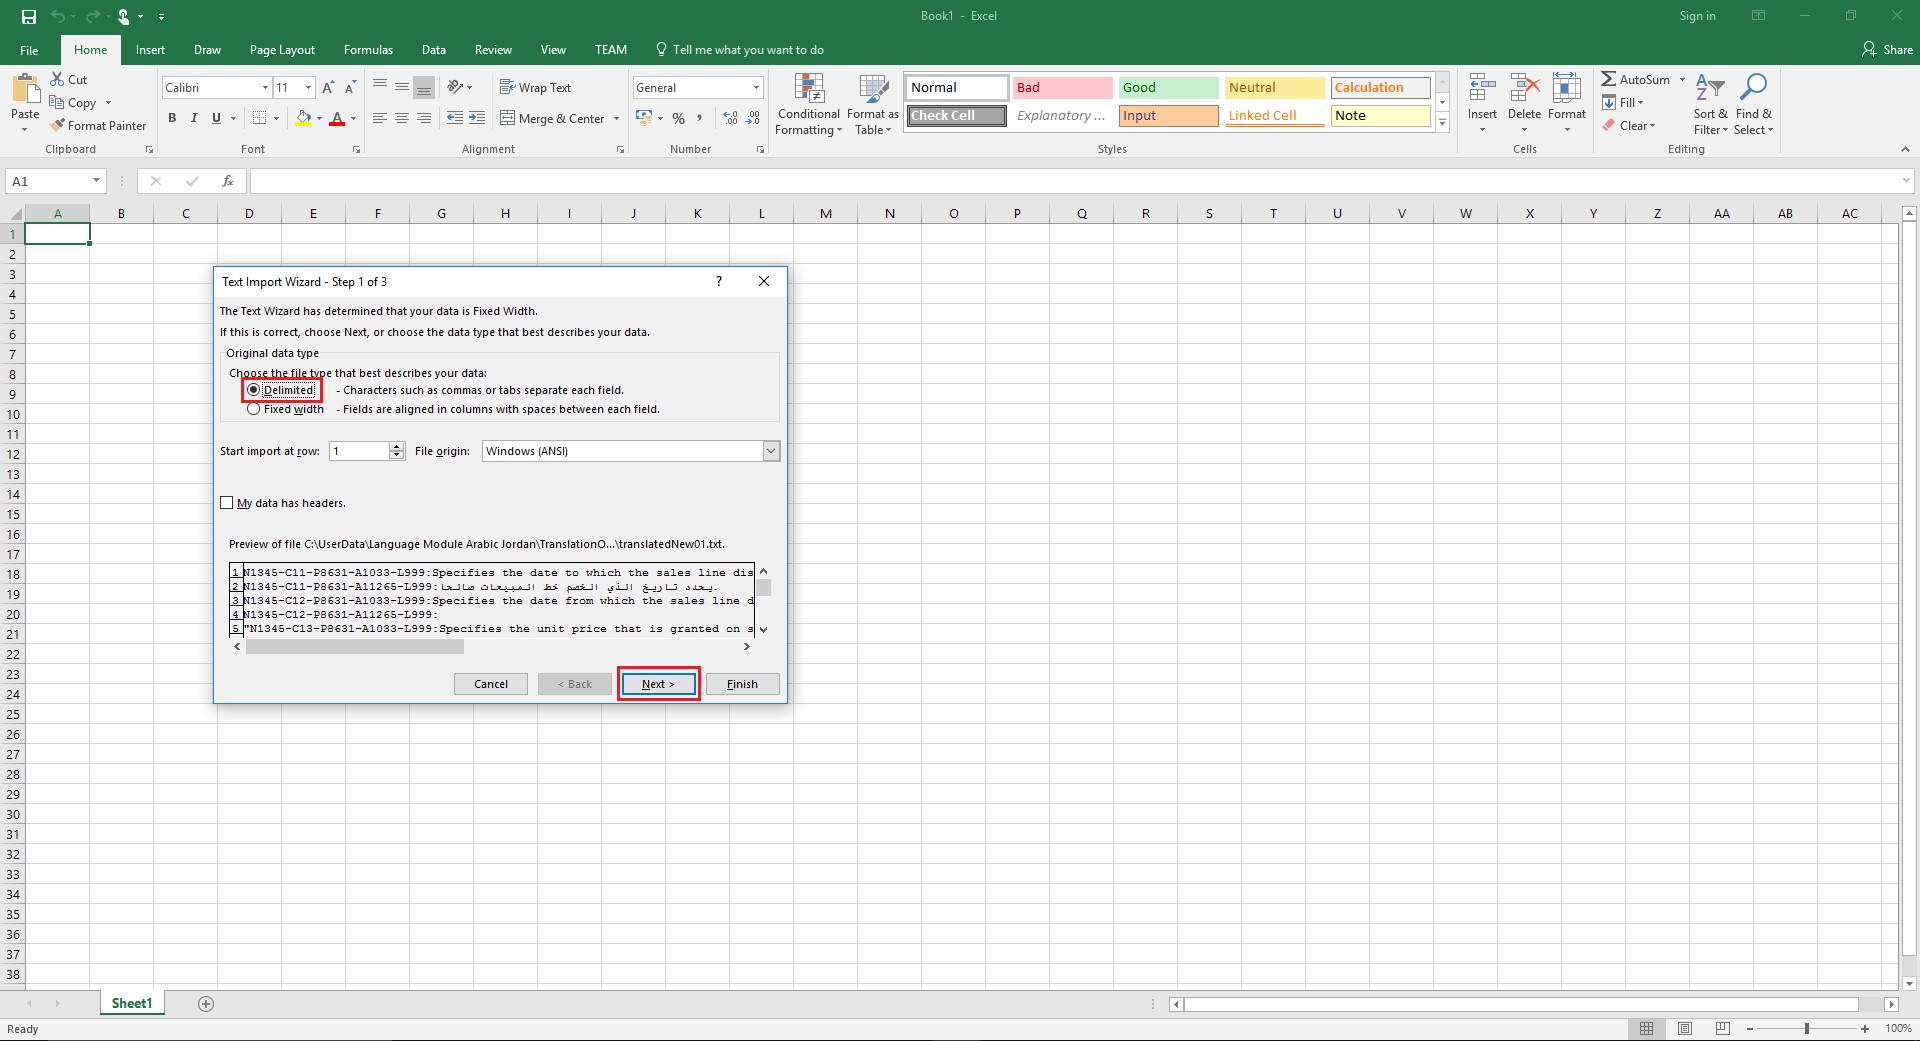Viewport: 1920px width, 1041px height.
Task: Click Next in the Text Import Wizard
Action: (x=658, y=684)
